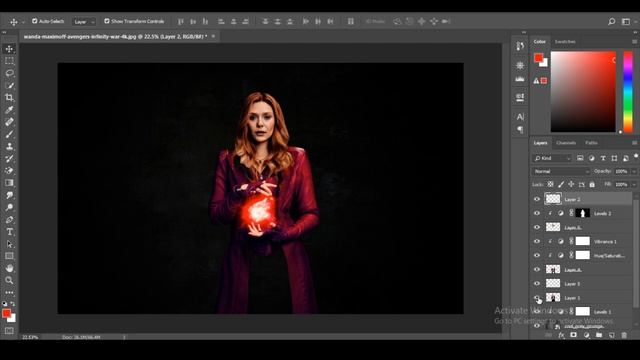Open the Edit Toolbar three-dots menu
Image resolution: width=640 pixels, height=360 pixels.
pyautogui.click(x=9, y=293)
